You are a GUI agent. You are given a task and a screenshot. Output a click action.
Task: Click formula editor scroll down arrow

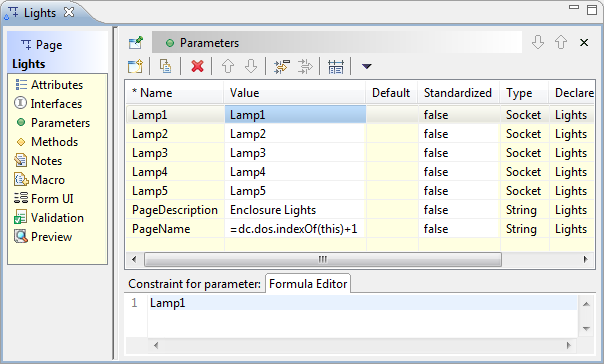click(x=586, y=329)
